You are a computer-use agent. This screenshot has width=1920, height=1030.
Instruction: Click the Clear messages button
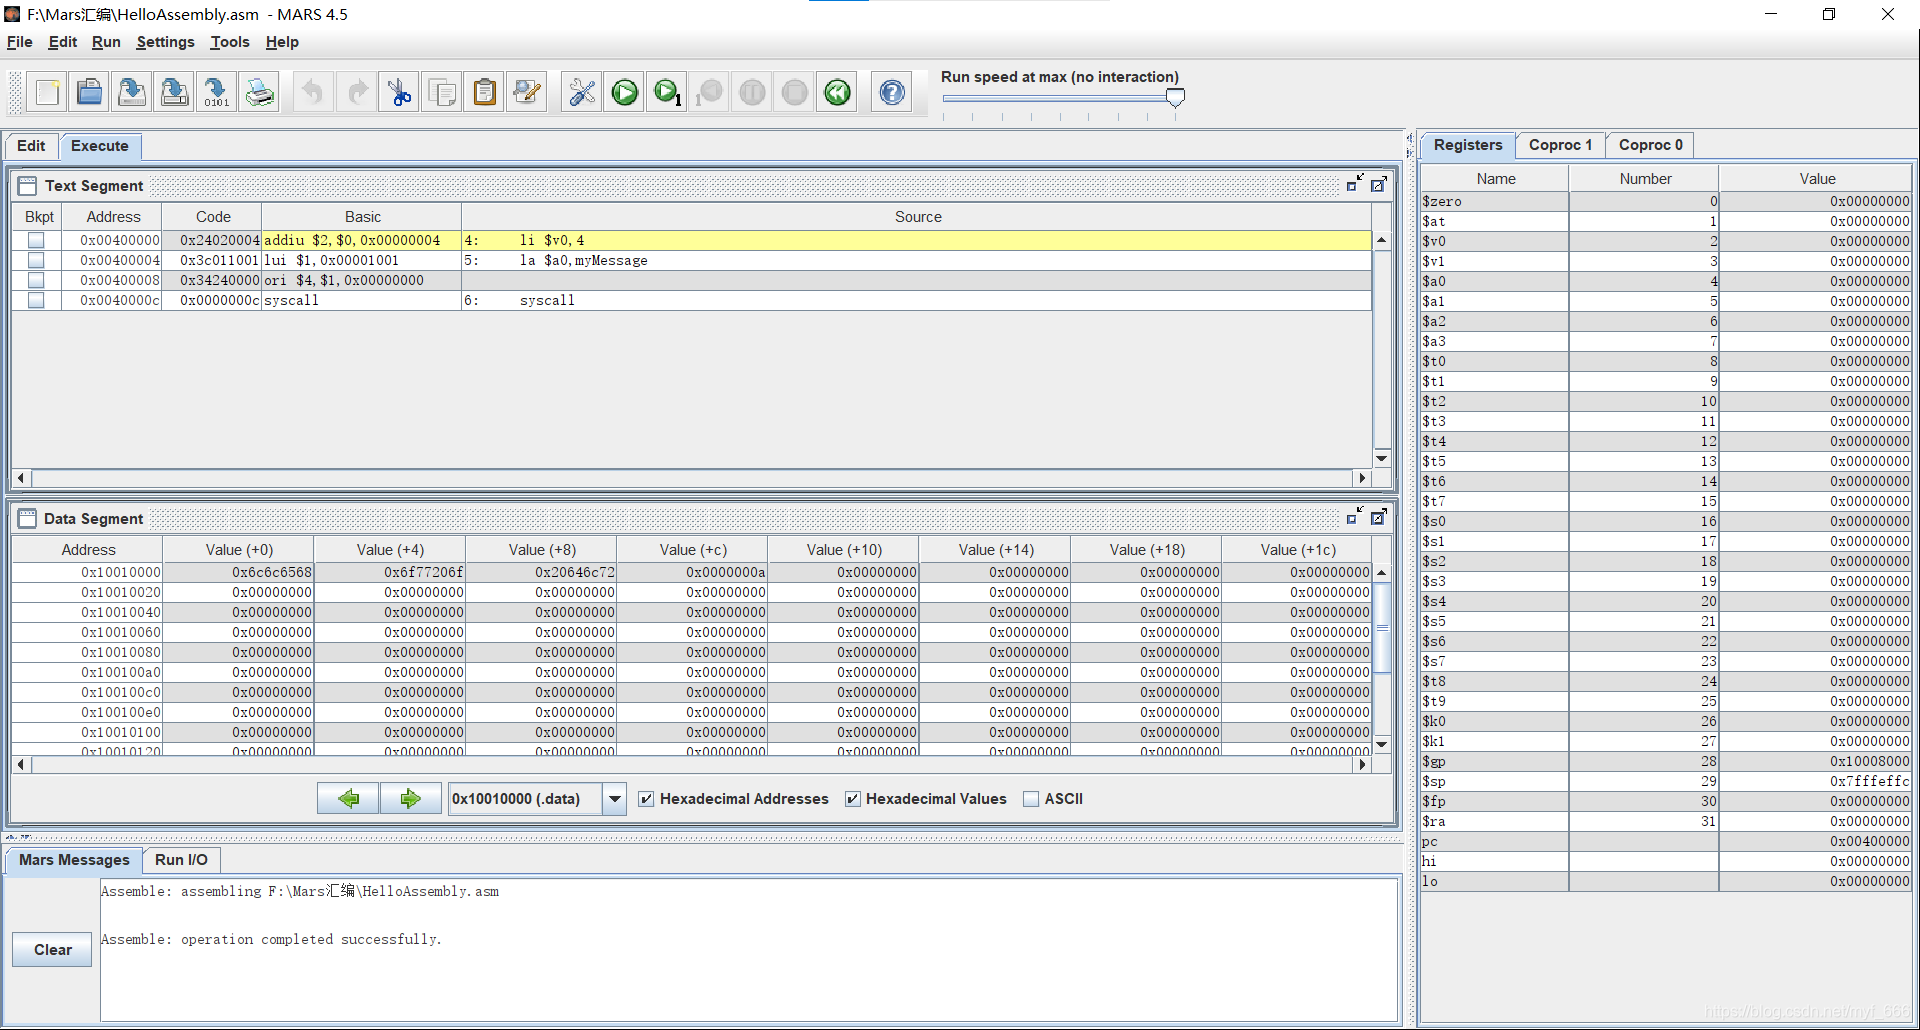click(x=52, y=950)
